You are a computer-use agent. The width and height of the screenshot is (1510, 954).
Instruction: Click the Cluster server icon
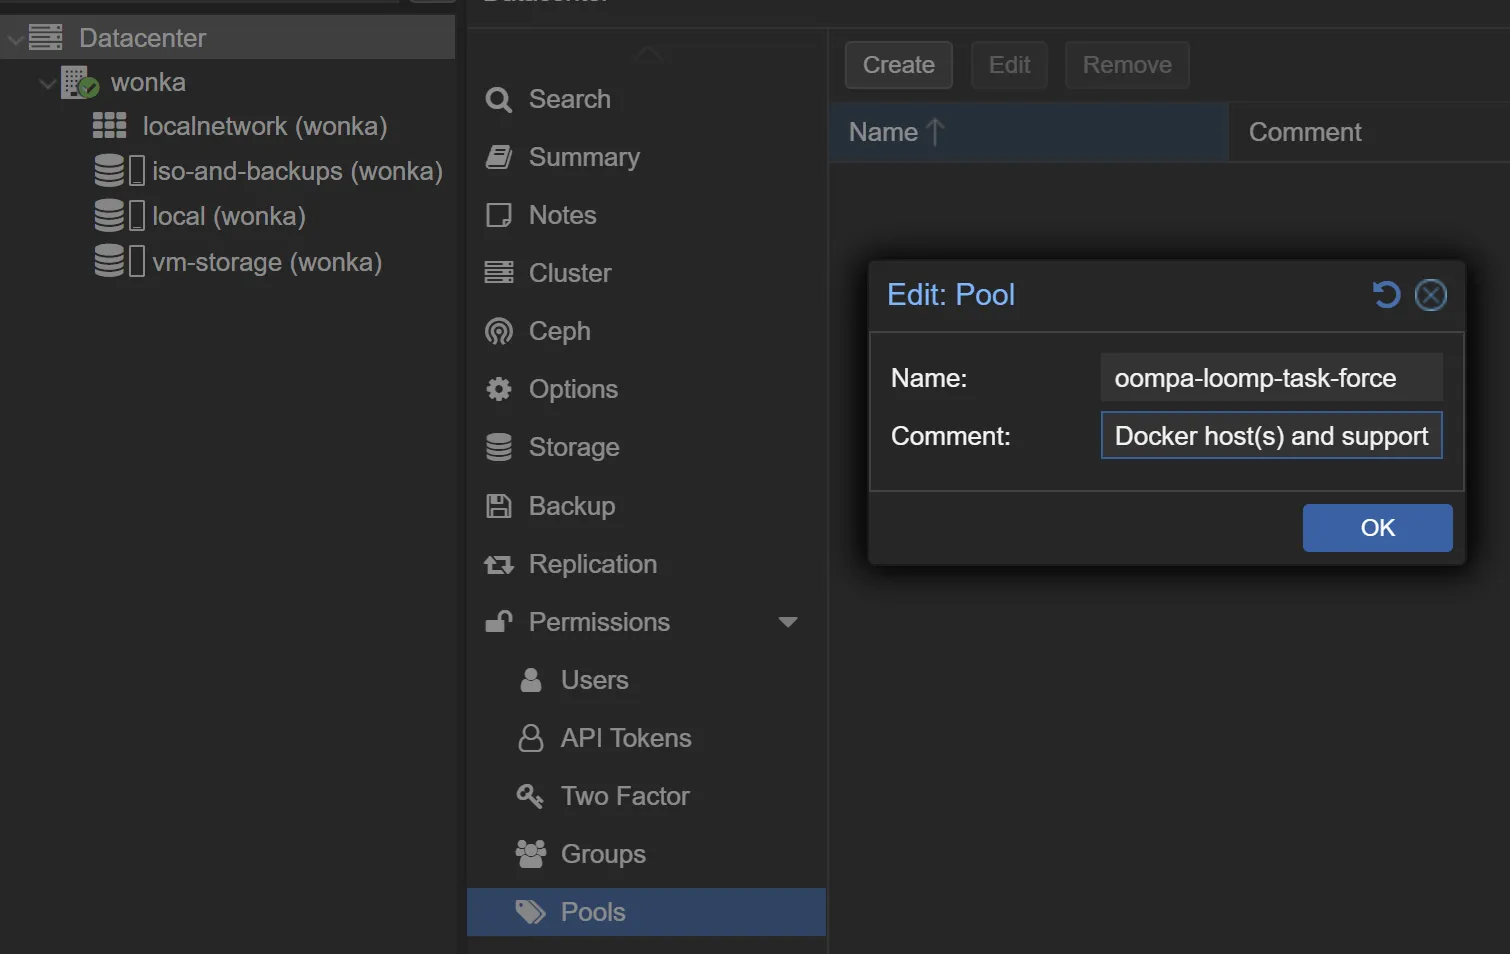499,273
